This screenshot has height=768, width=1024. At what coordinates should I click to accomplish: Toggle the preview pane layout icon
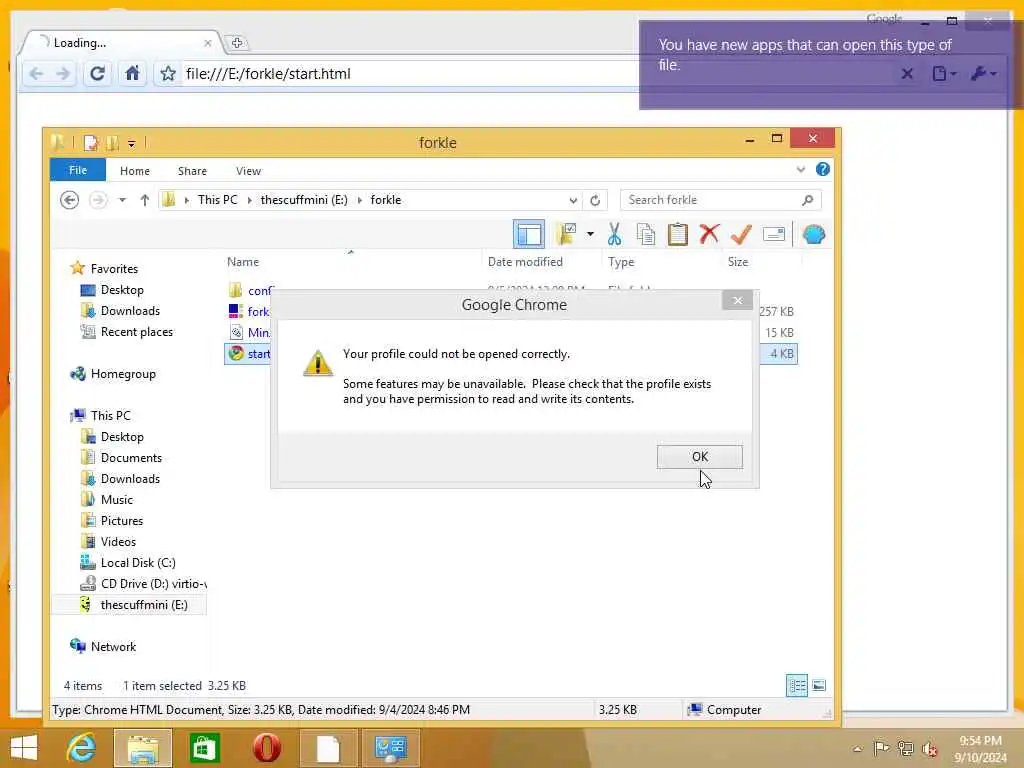click(528, 234)
